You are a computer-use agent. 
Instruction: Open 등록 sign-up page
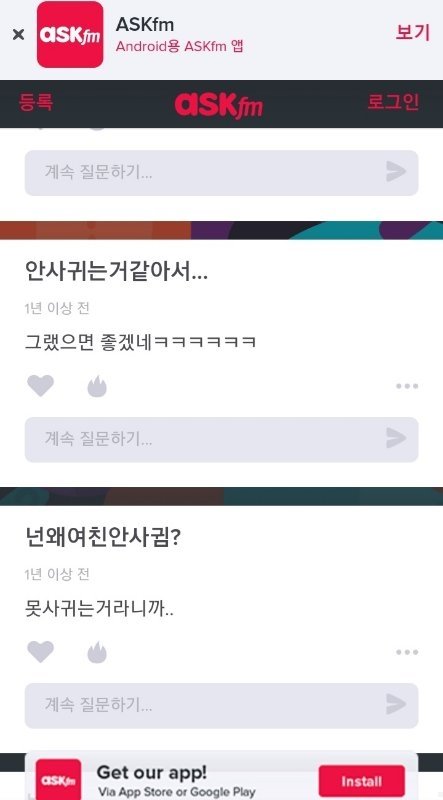(x=36, y=102)
